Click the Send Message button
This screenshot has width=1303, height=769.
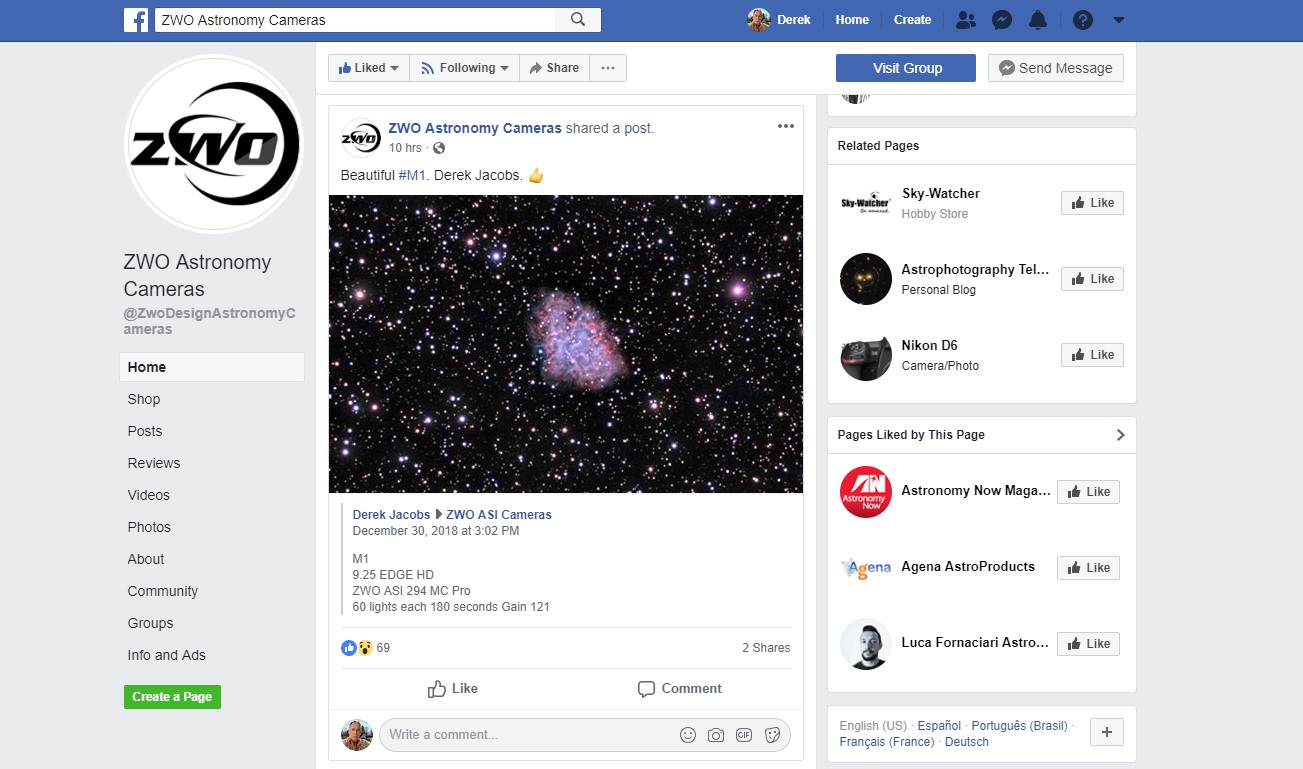(x=1056, y=68)
